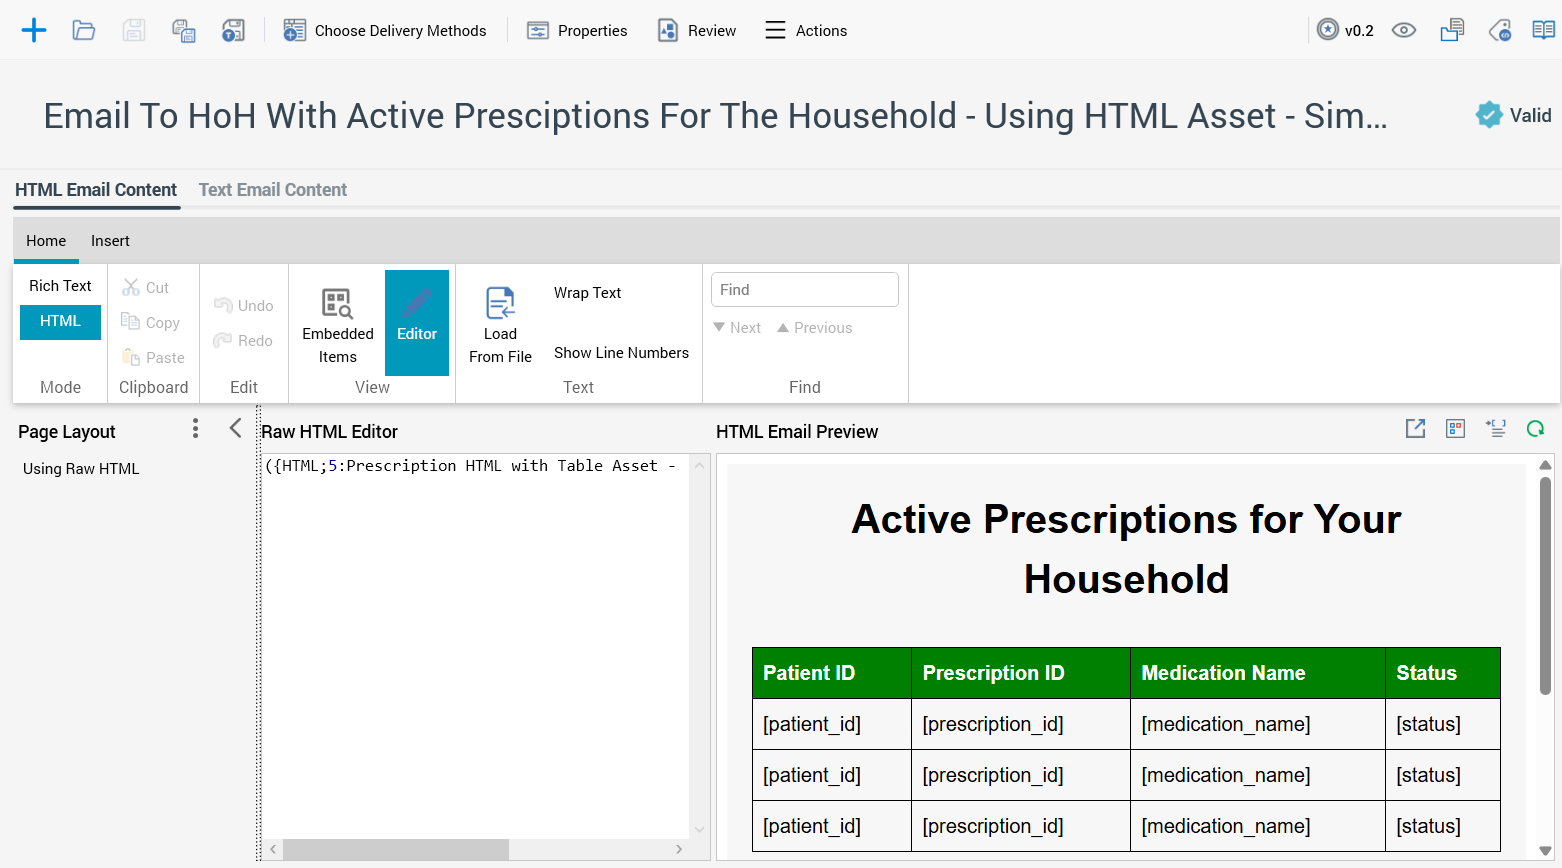Image resolution: width=1562 pixels, height=868 pixels.
Task: Open the Insert ribbon tab
Action: [x=110, y=241]
